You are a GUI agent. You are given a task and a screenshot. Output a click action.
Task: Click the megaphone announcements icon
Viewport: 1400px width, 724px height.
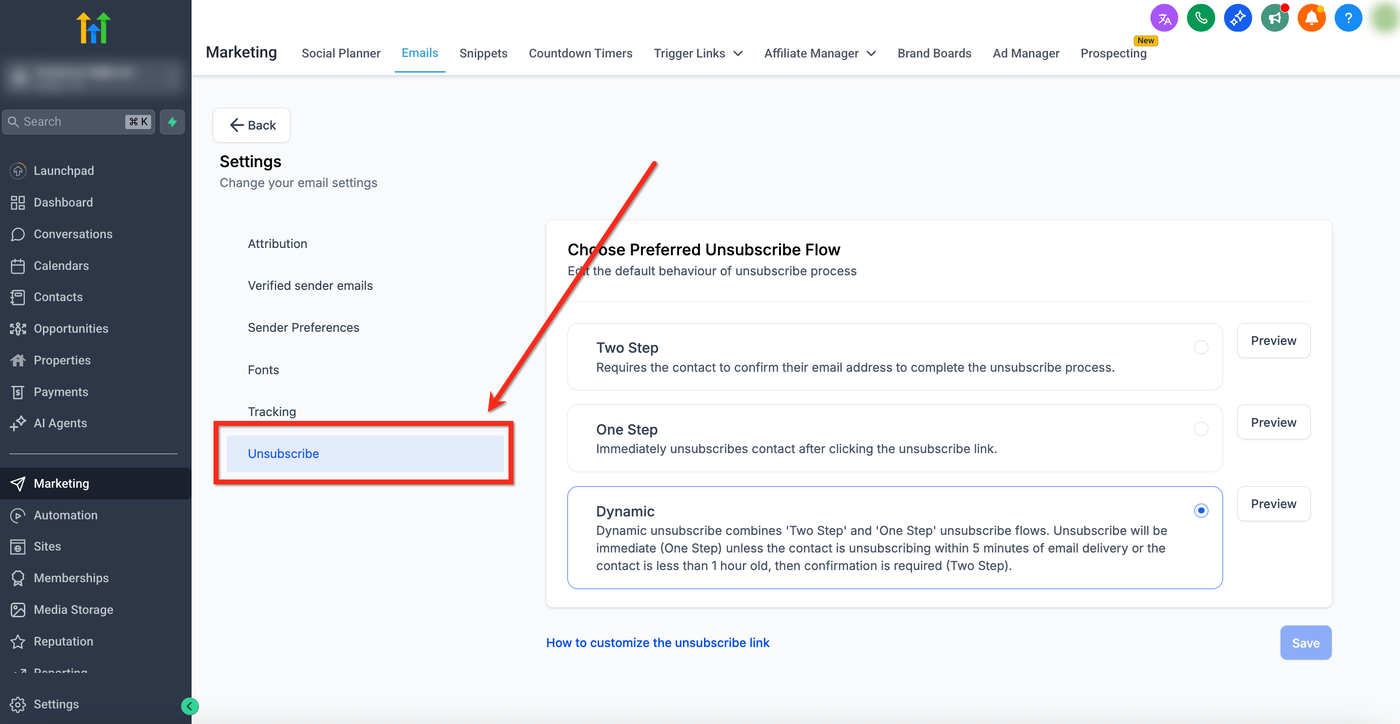pos(1274,18)
